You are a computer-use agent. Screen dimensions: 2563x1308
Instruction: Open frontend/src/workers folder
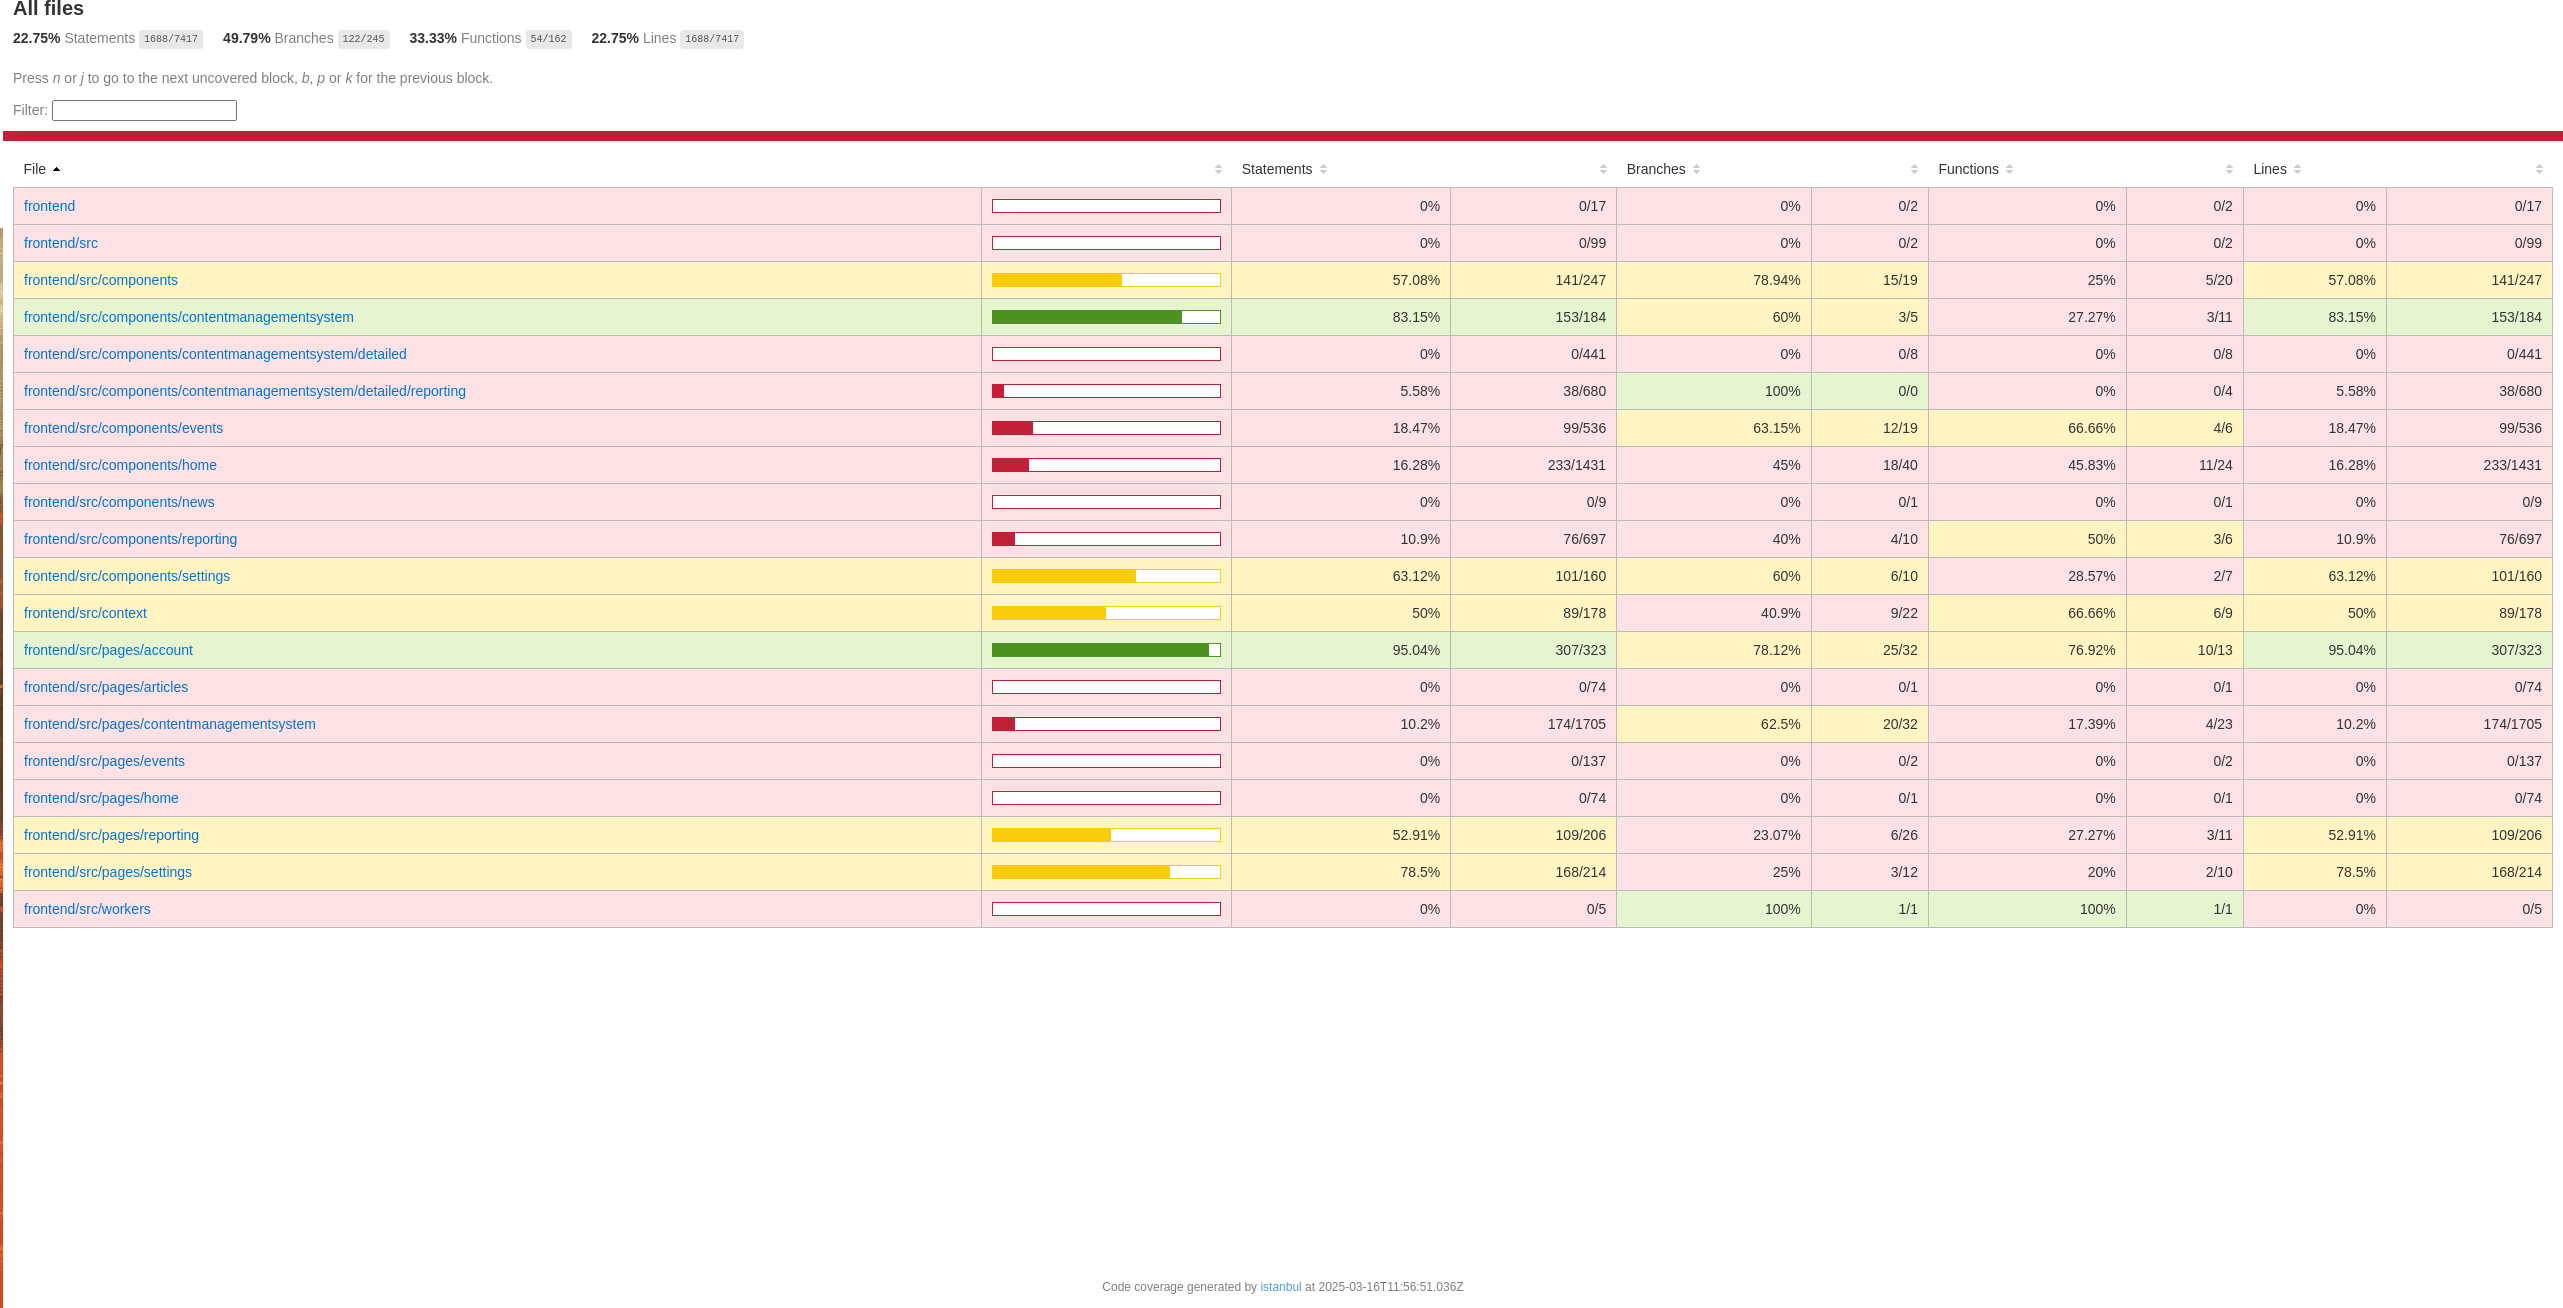pos(87,909)
